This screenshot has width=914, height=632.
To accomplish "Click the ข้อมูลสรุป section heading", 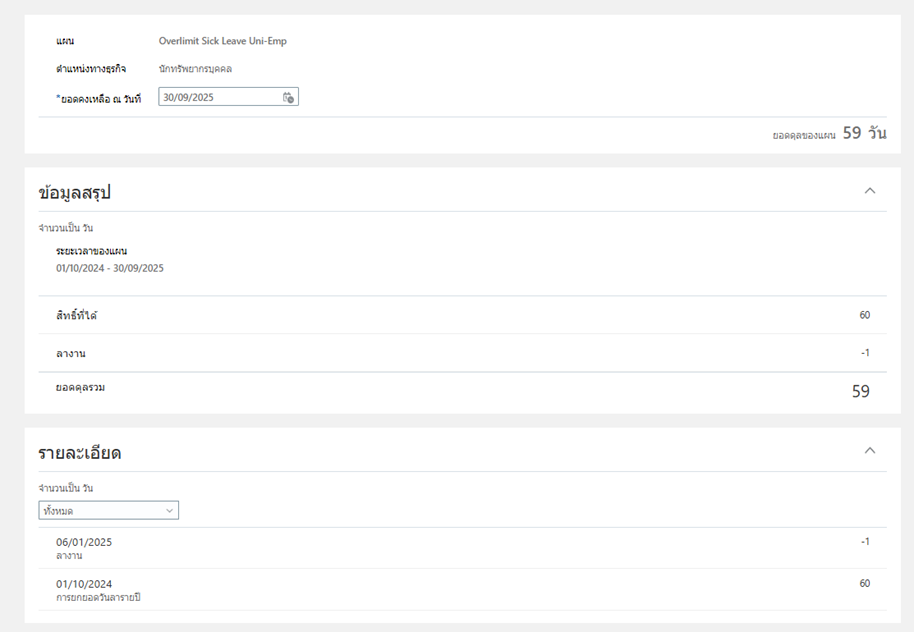I will (74, 193).
